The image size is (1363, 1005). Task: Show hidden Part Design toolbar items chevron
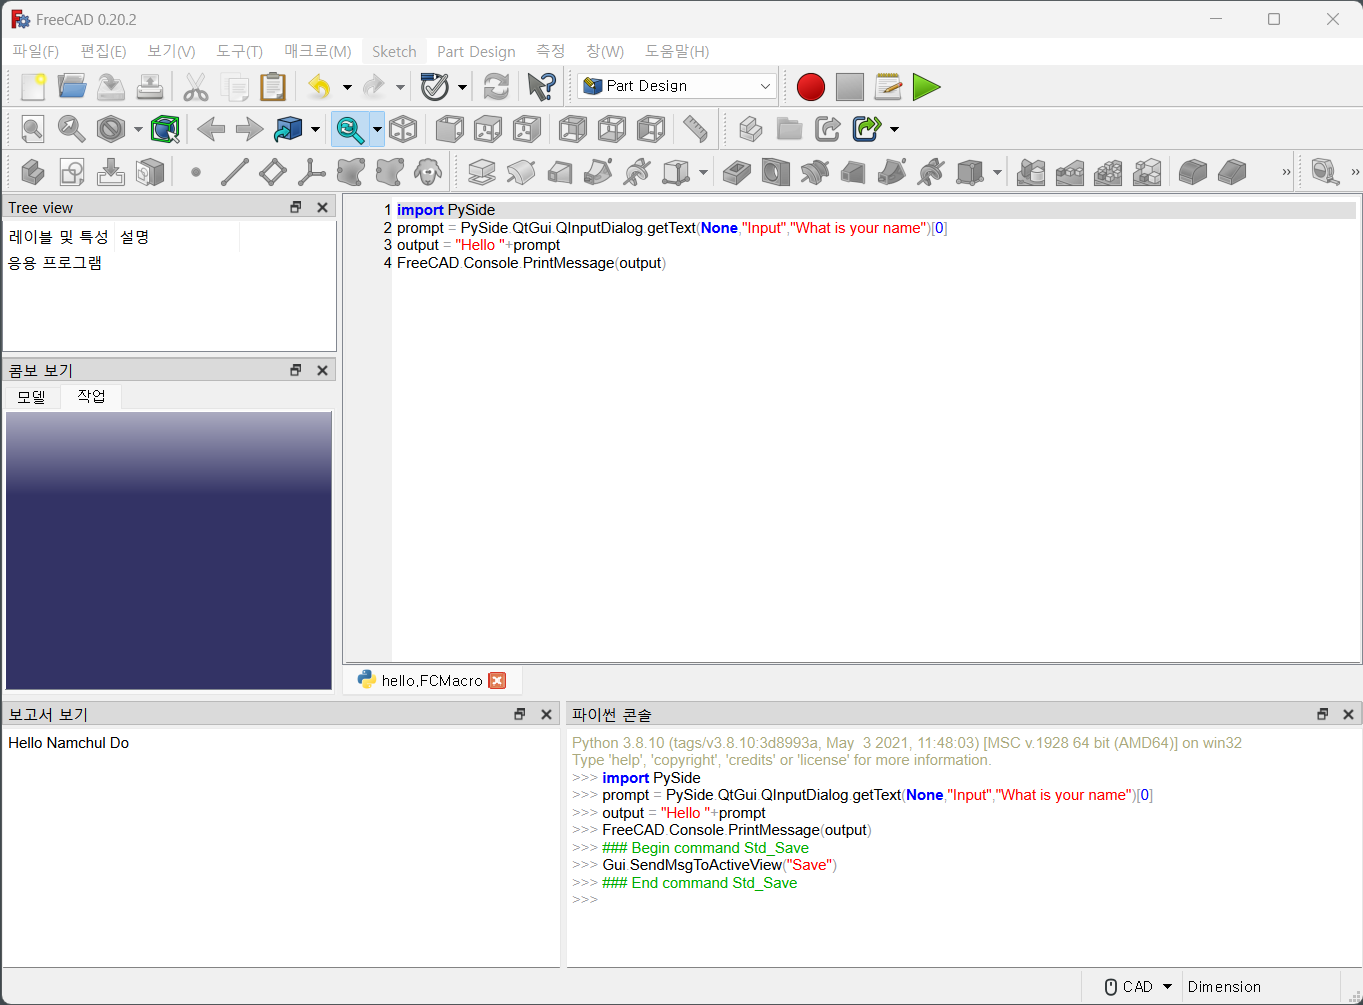(x=1286, y=172)
